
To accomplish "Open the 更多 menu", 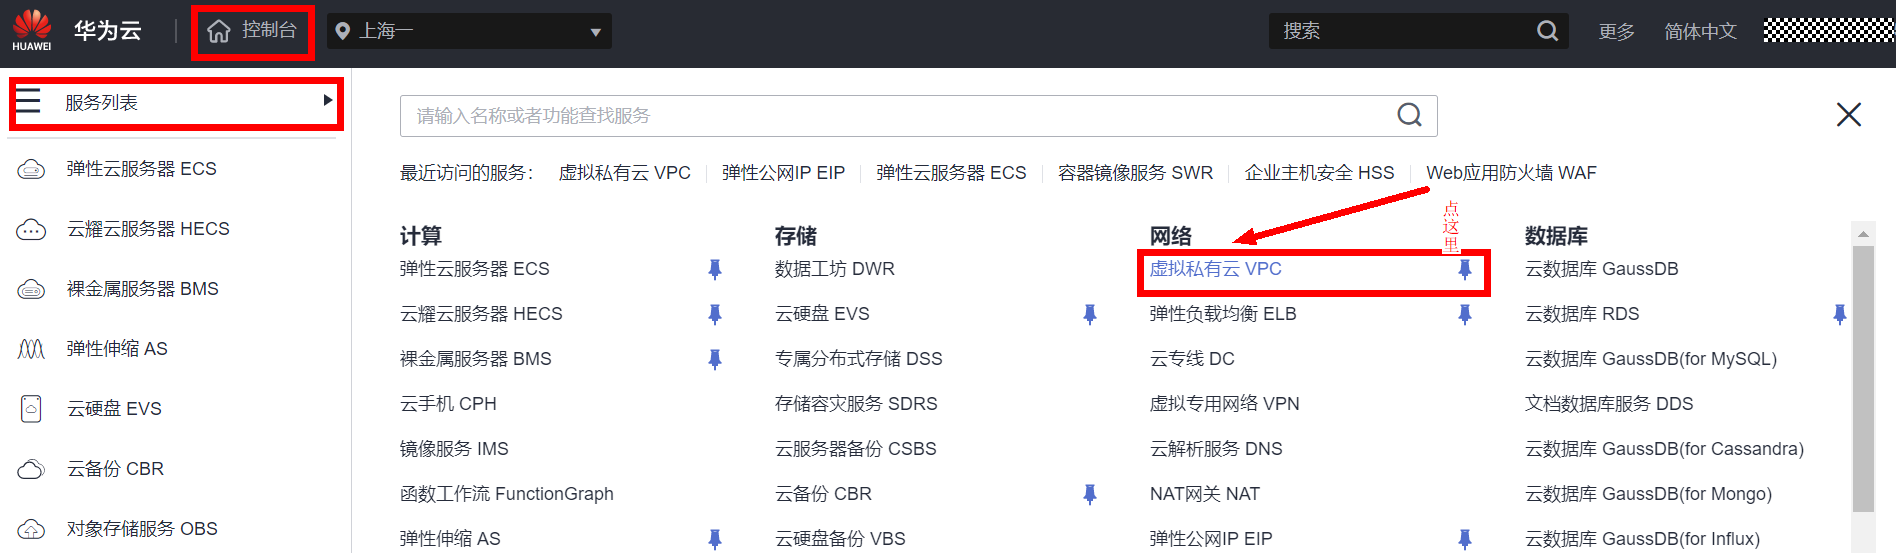I will [1616, 32].
